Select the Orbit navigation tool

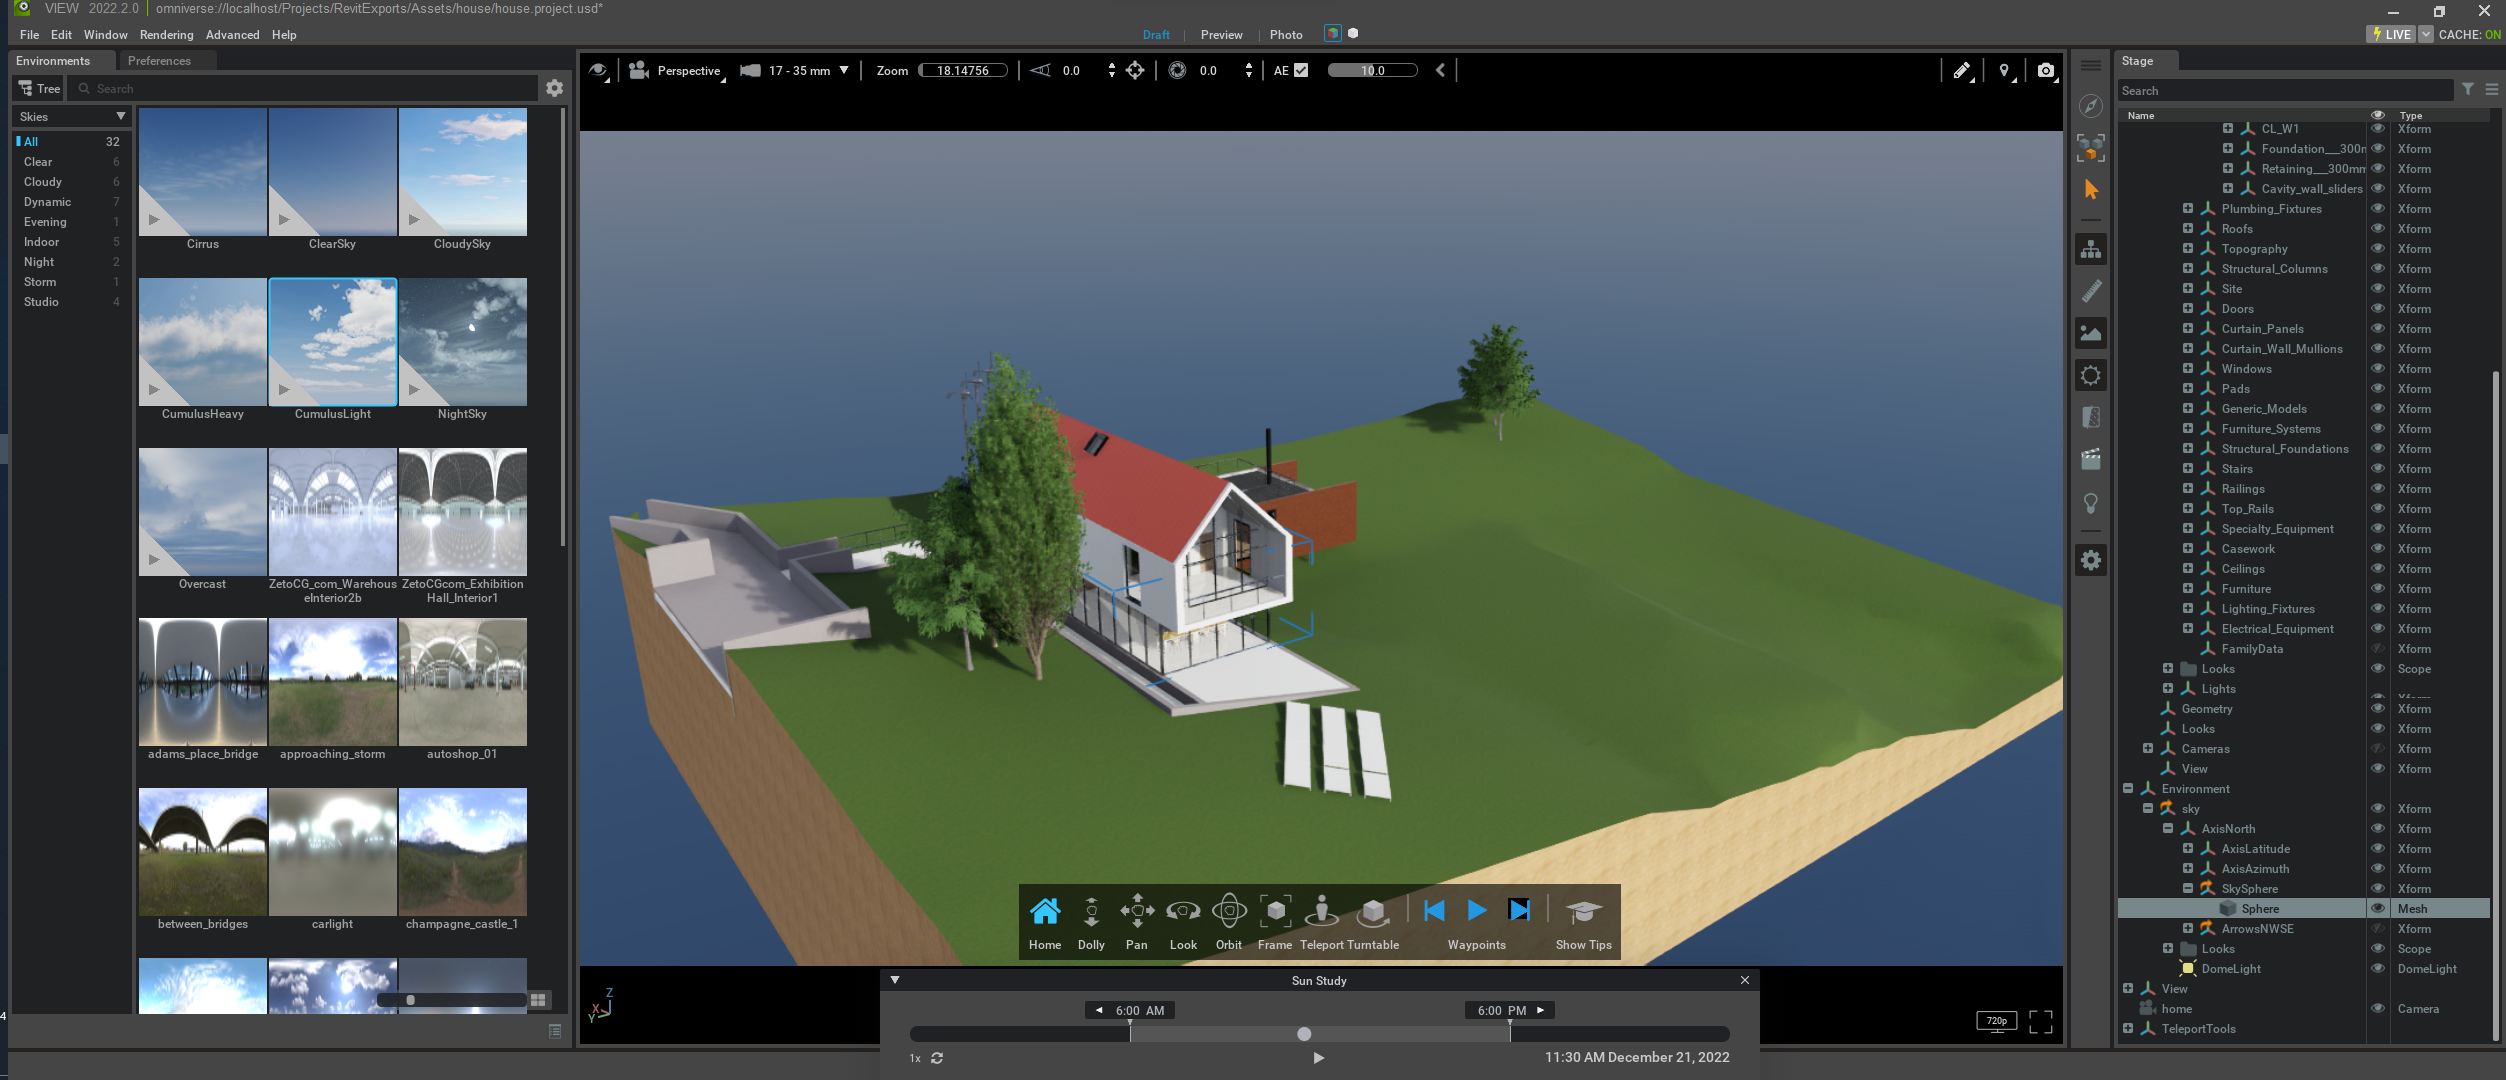[1229, 912]
